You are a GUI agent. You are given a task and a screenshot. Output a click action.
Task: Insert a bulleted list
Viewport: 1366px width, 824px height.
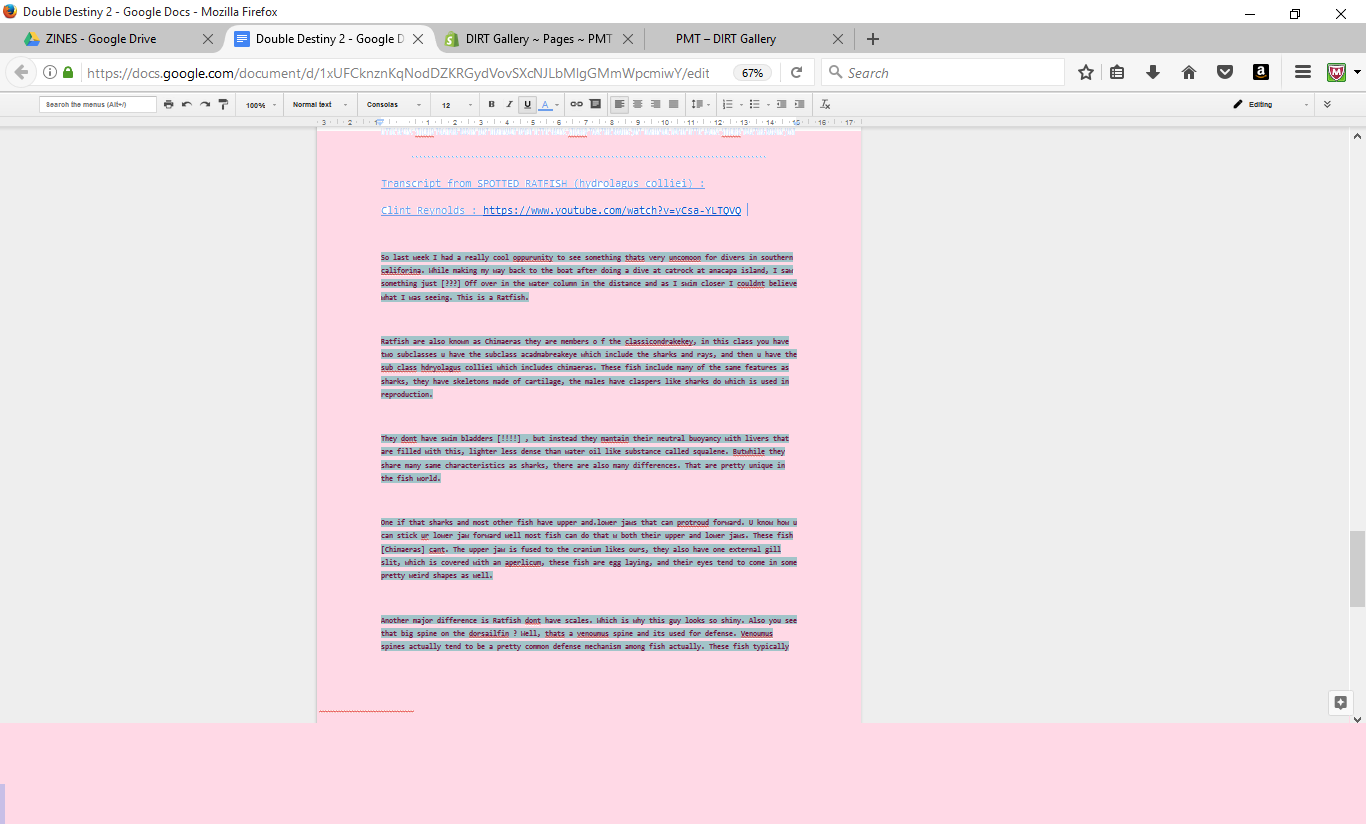pyautogui.click(x=754, y=104)
